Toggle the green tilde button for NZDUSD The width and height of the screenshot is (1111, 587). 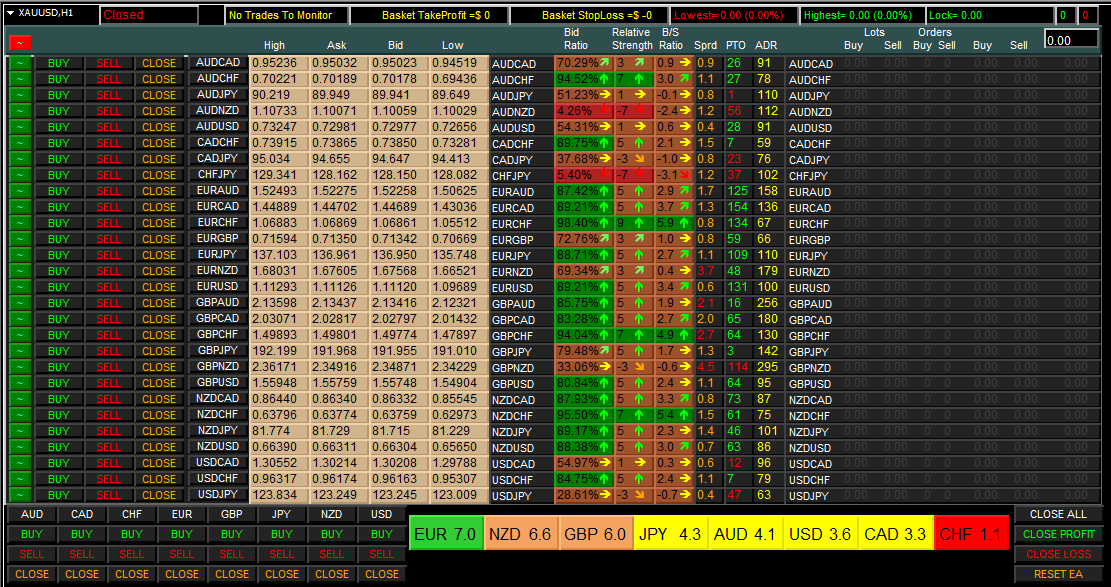pos(21,447)
